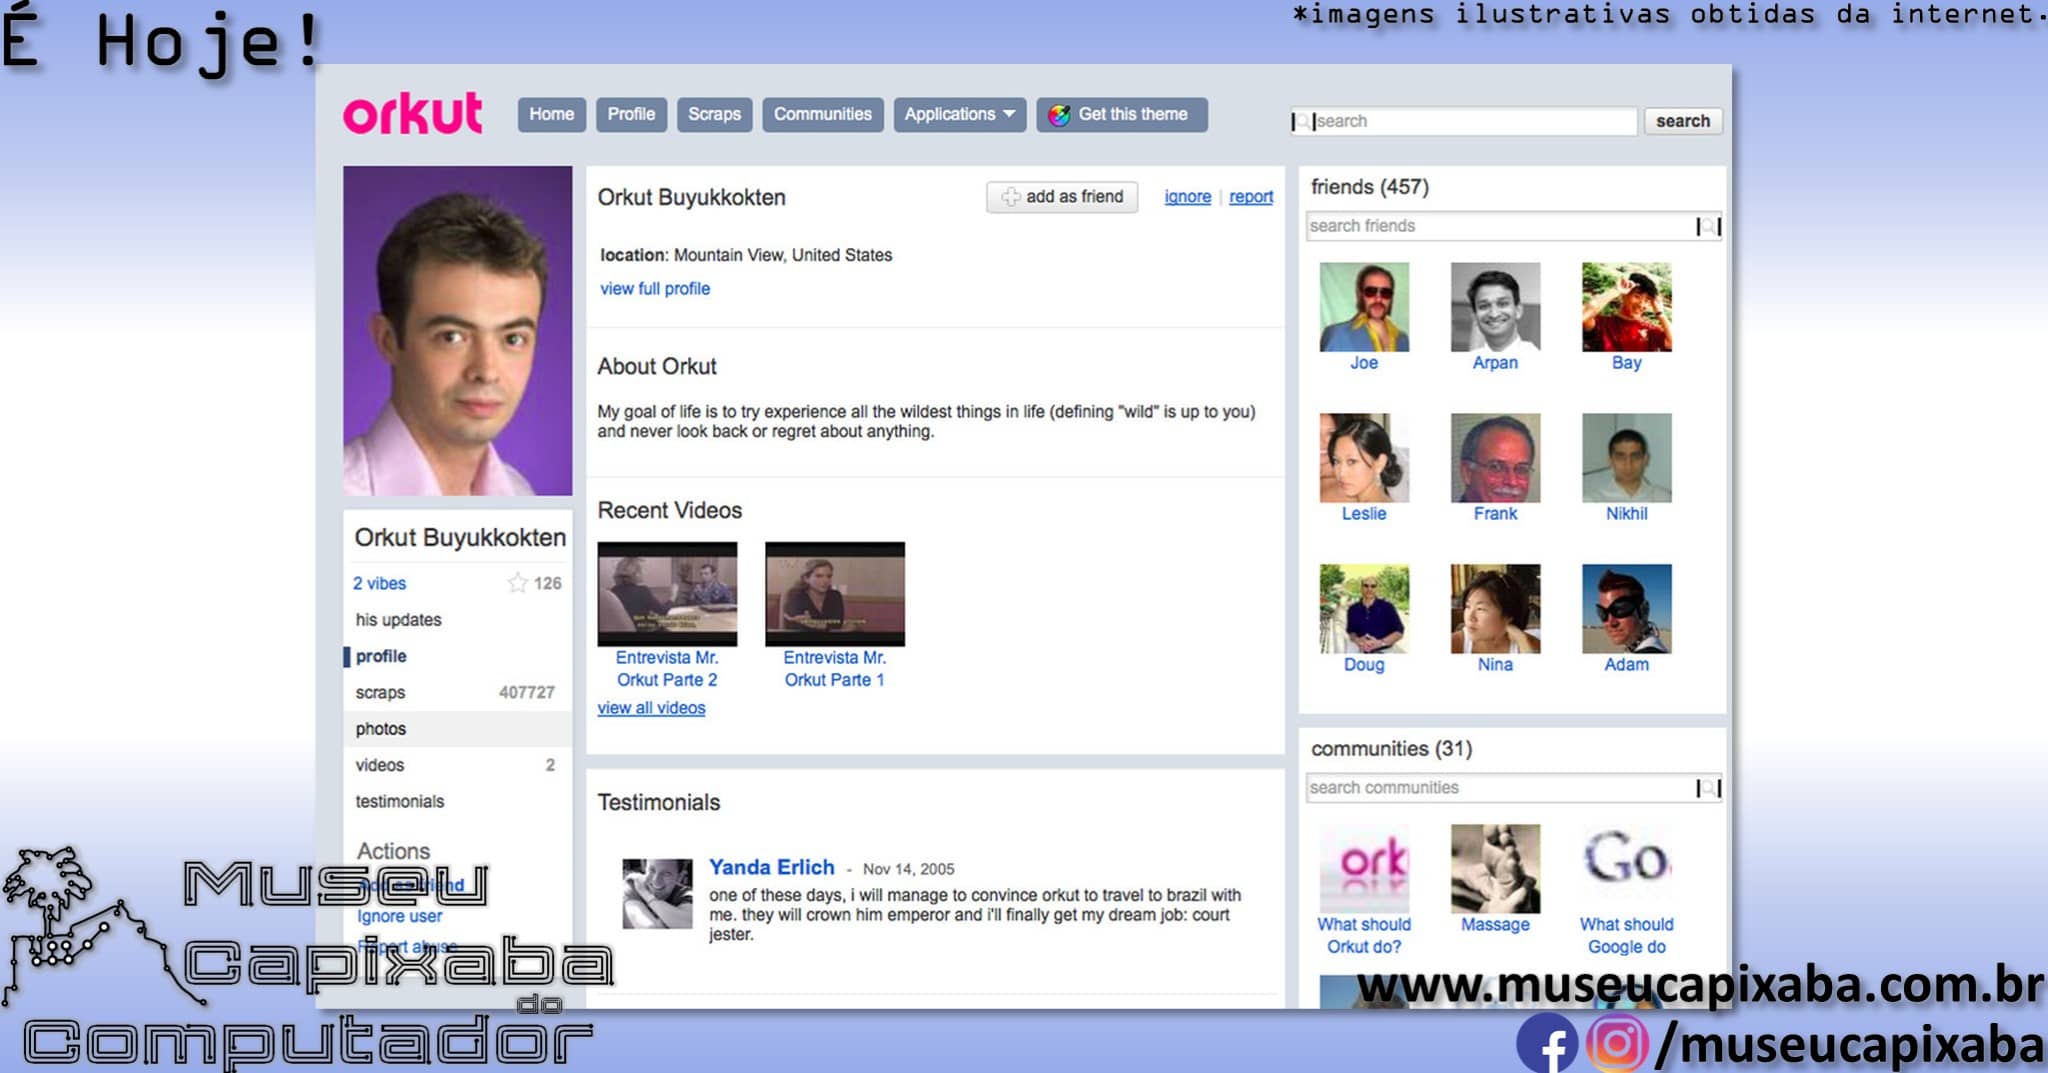Open the Entrevista Mr. Orkut Parte 1 link
Screen dimensions: 2048x1073
coord(835,669)
